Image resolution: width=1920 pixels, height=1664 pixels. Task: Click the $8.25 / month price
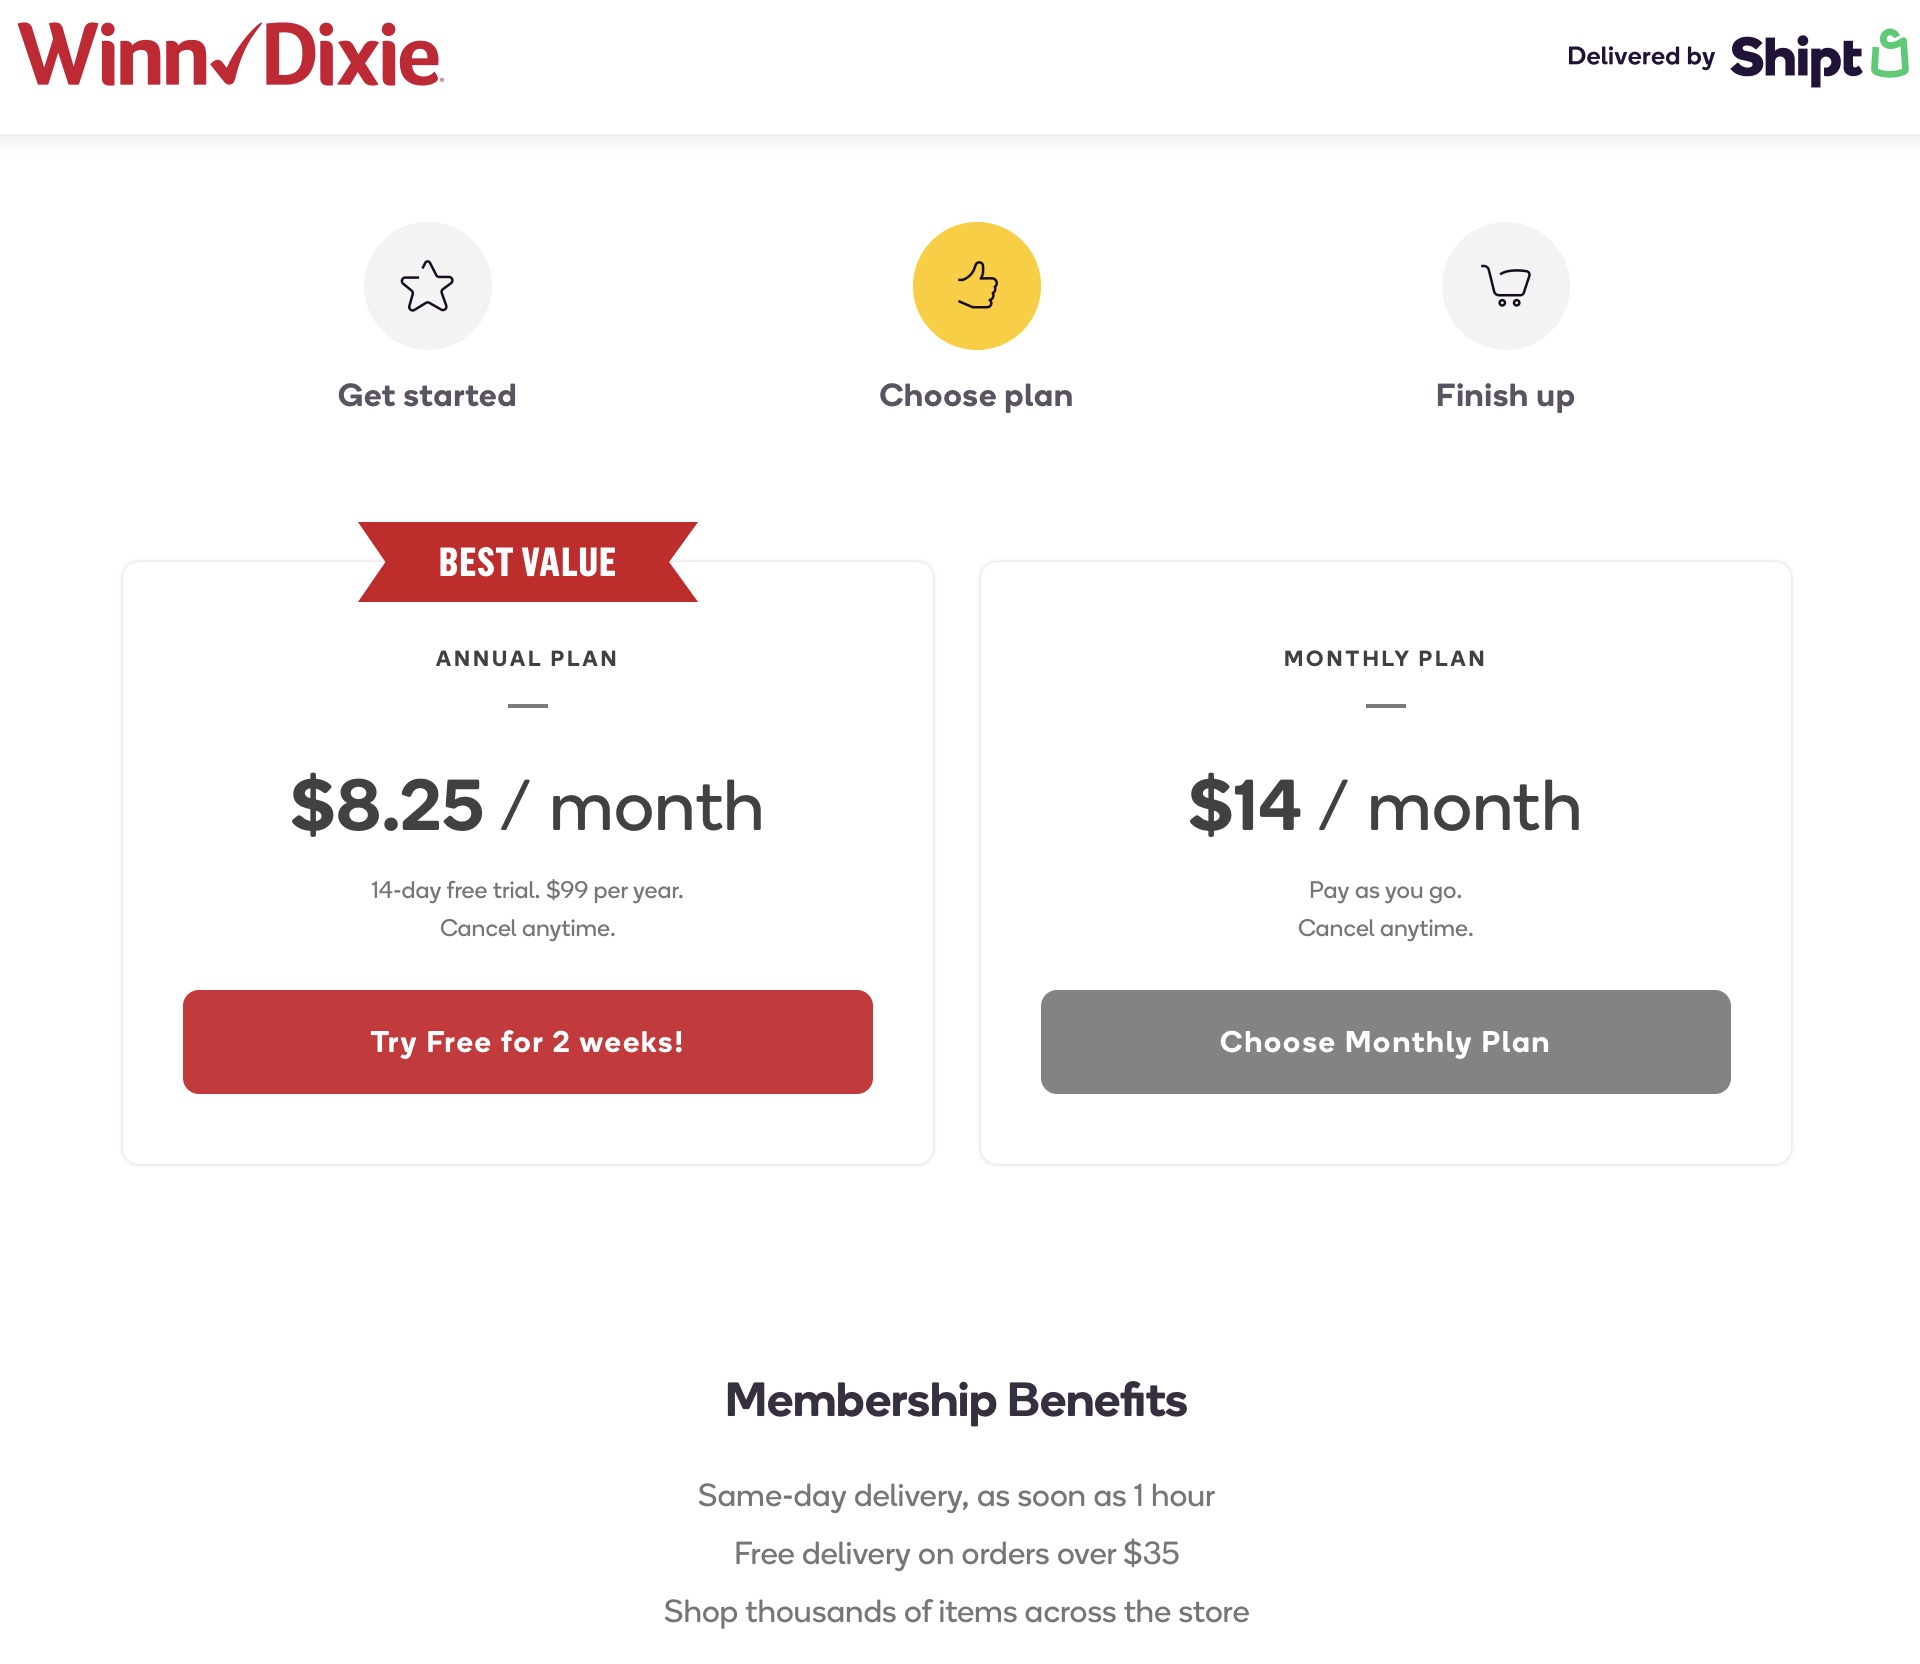tap(527, 806)
